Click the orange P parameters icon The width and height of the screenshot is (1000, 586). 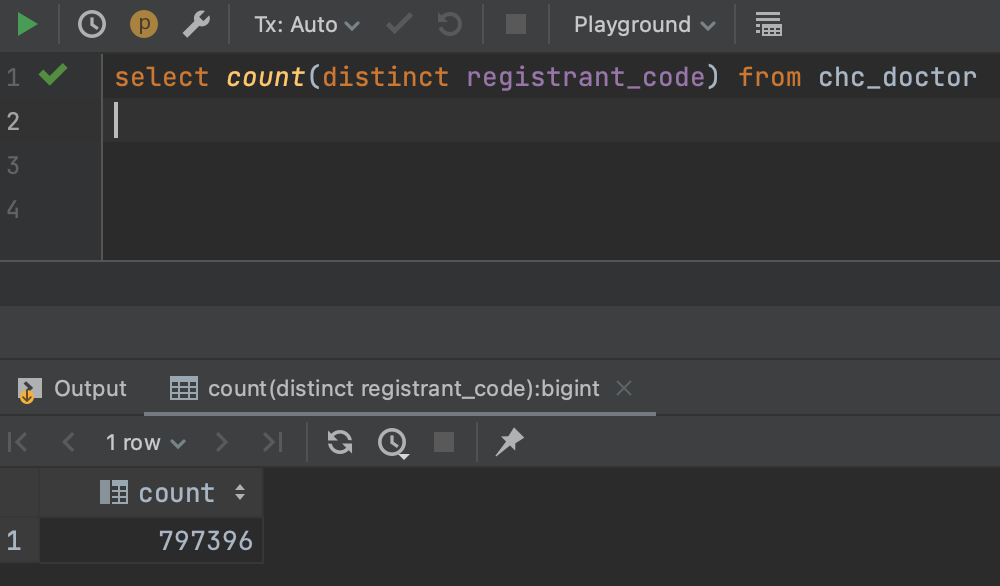[x=144, y=25]
